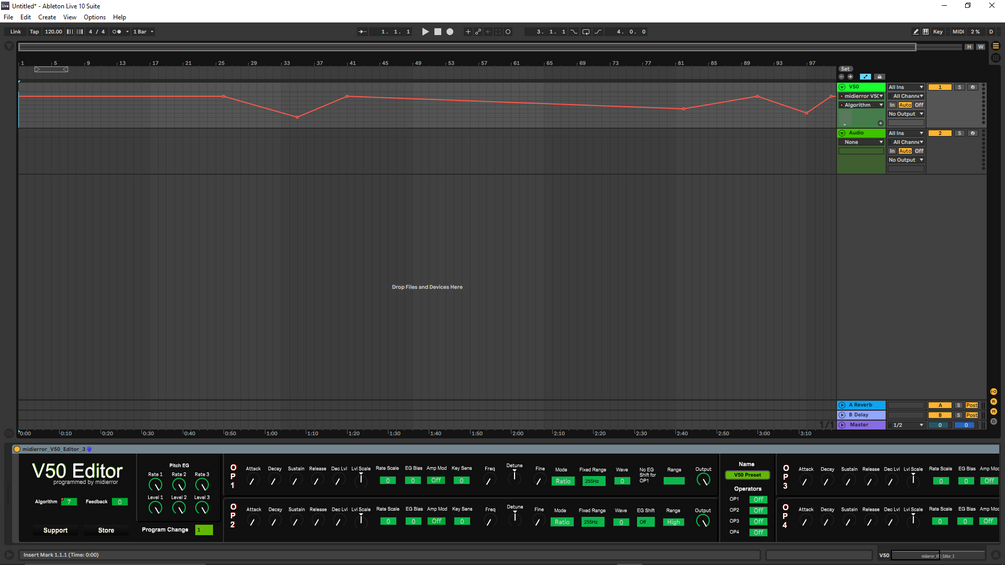The image size is (1005, 565).
Task: Toggle Follow playback arrow icon
Action: tap(362, 31)
